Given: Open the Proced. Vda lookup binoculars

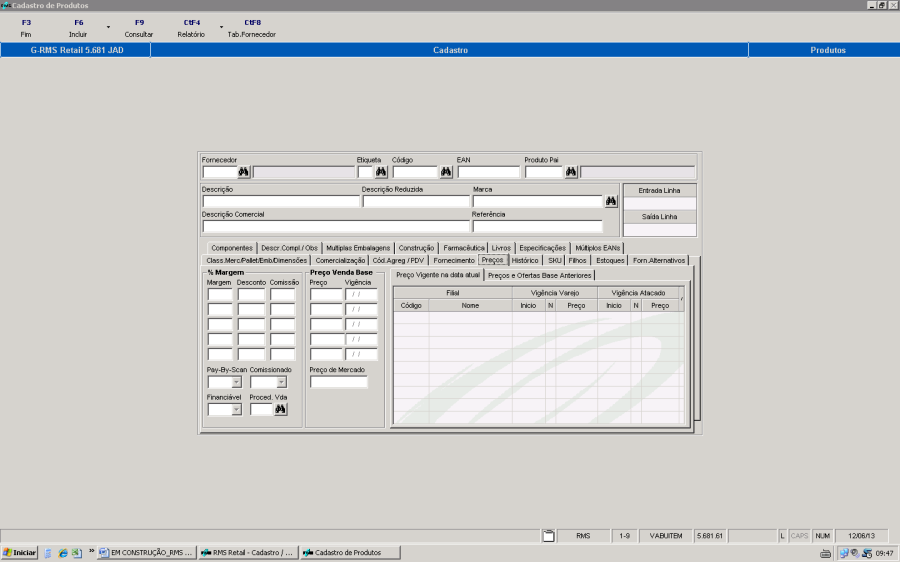Looking at the screenshot, I should tap(281, 409).
